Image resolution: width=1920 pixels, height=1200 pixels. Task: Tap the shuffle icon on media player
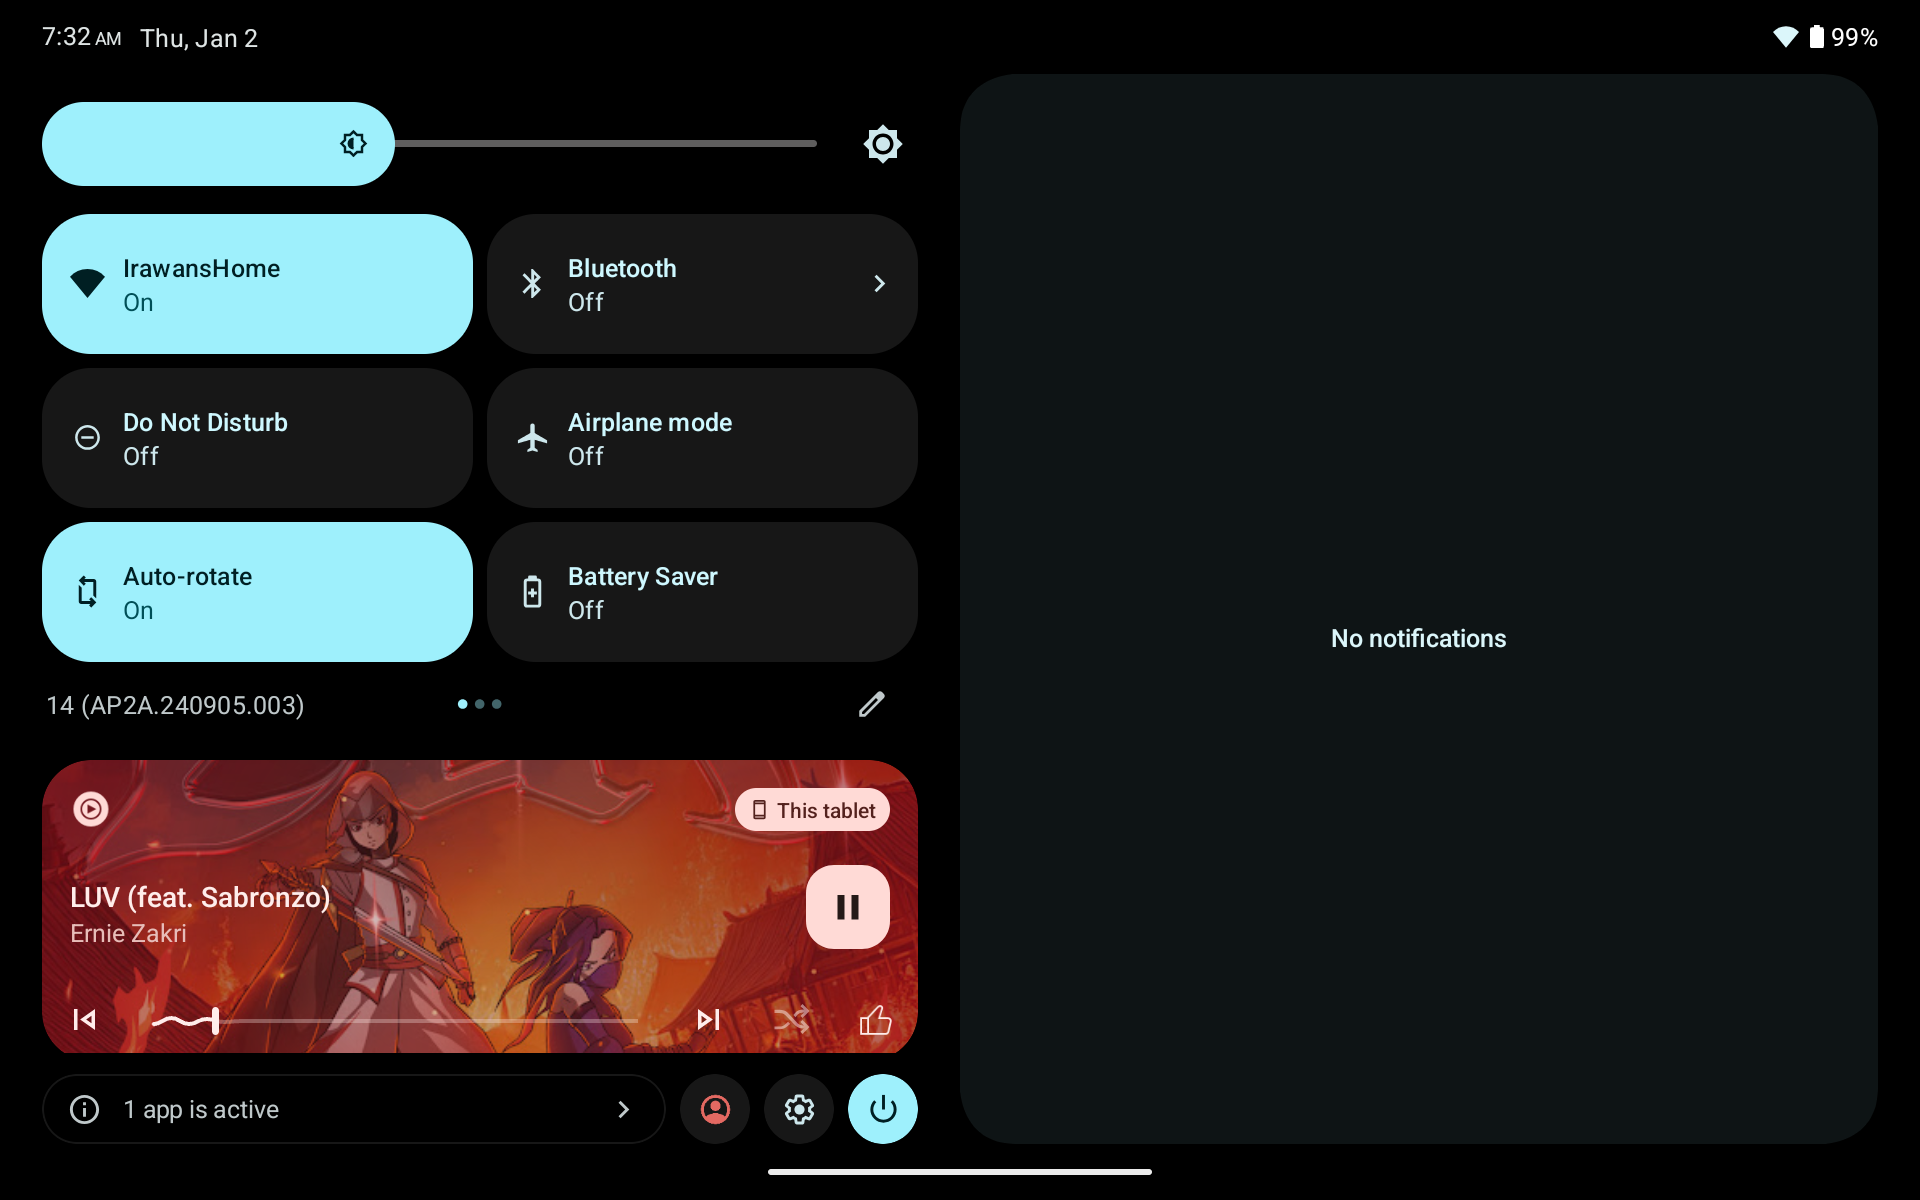791,1020
